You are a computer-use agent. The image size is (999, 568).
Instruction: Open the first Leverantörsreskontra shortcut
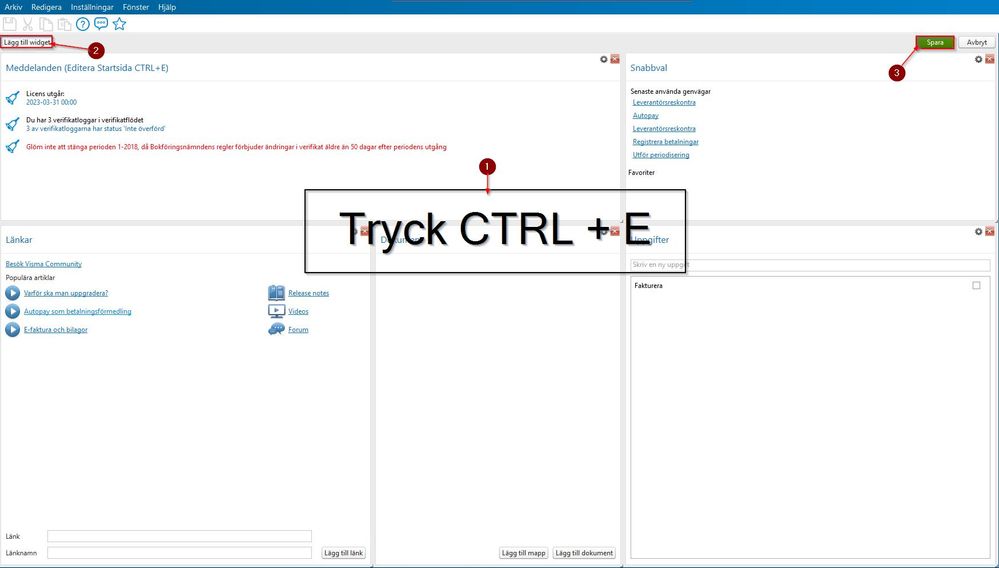(x=664, y=103)
